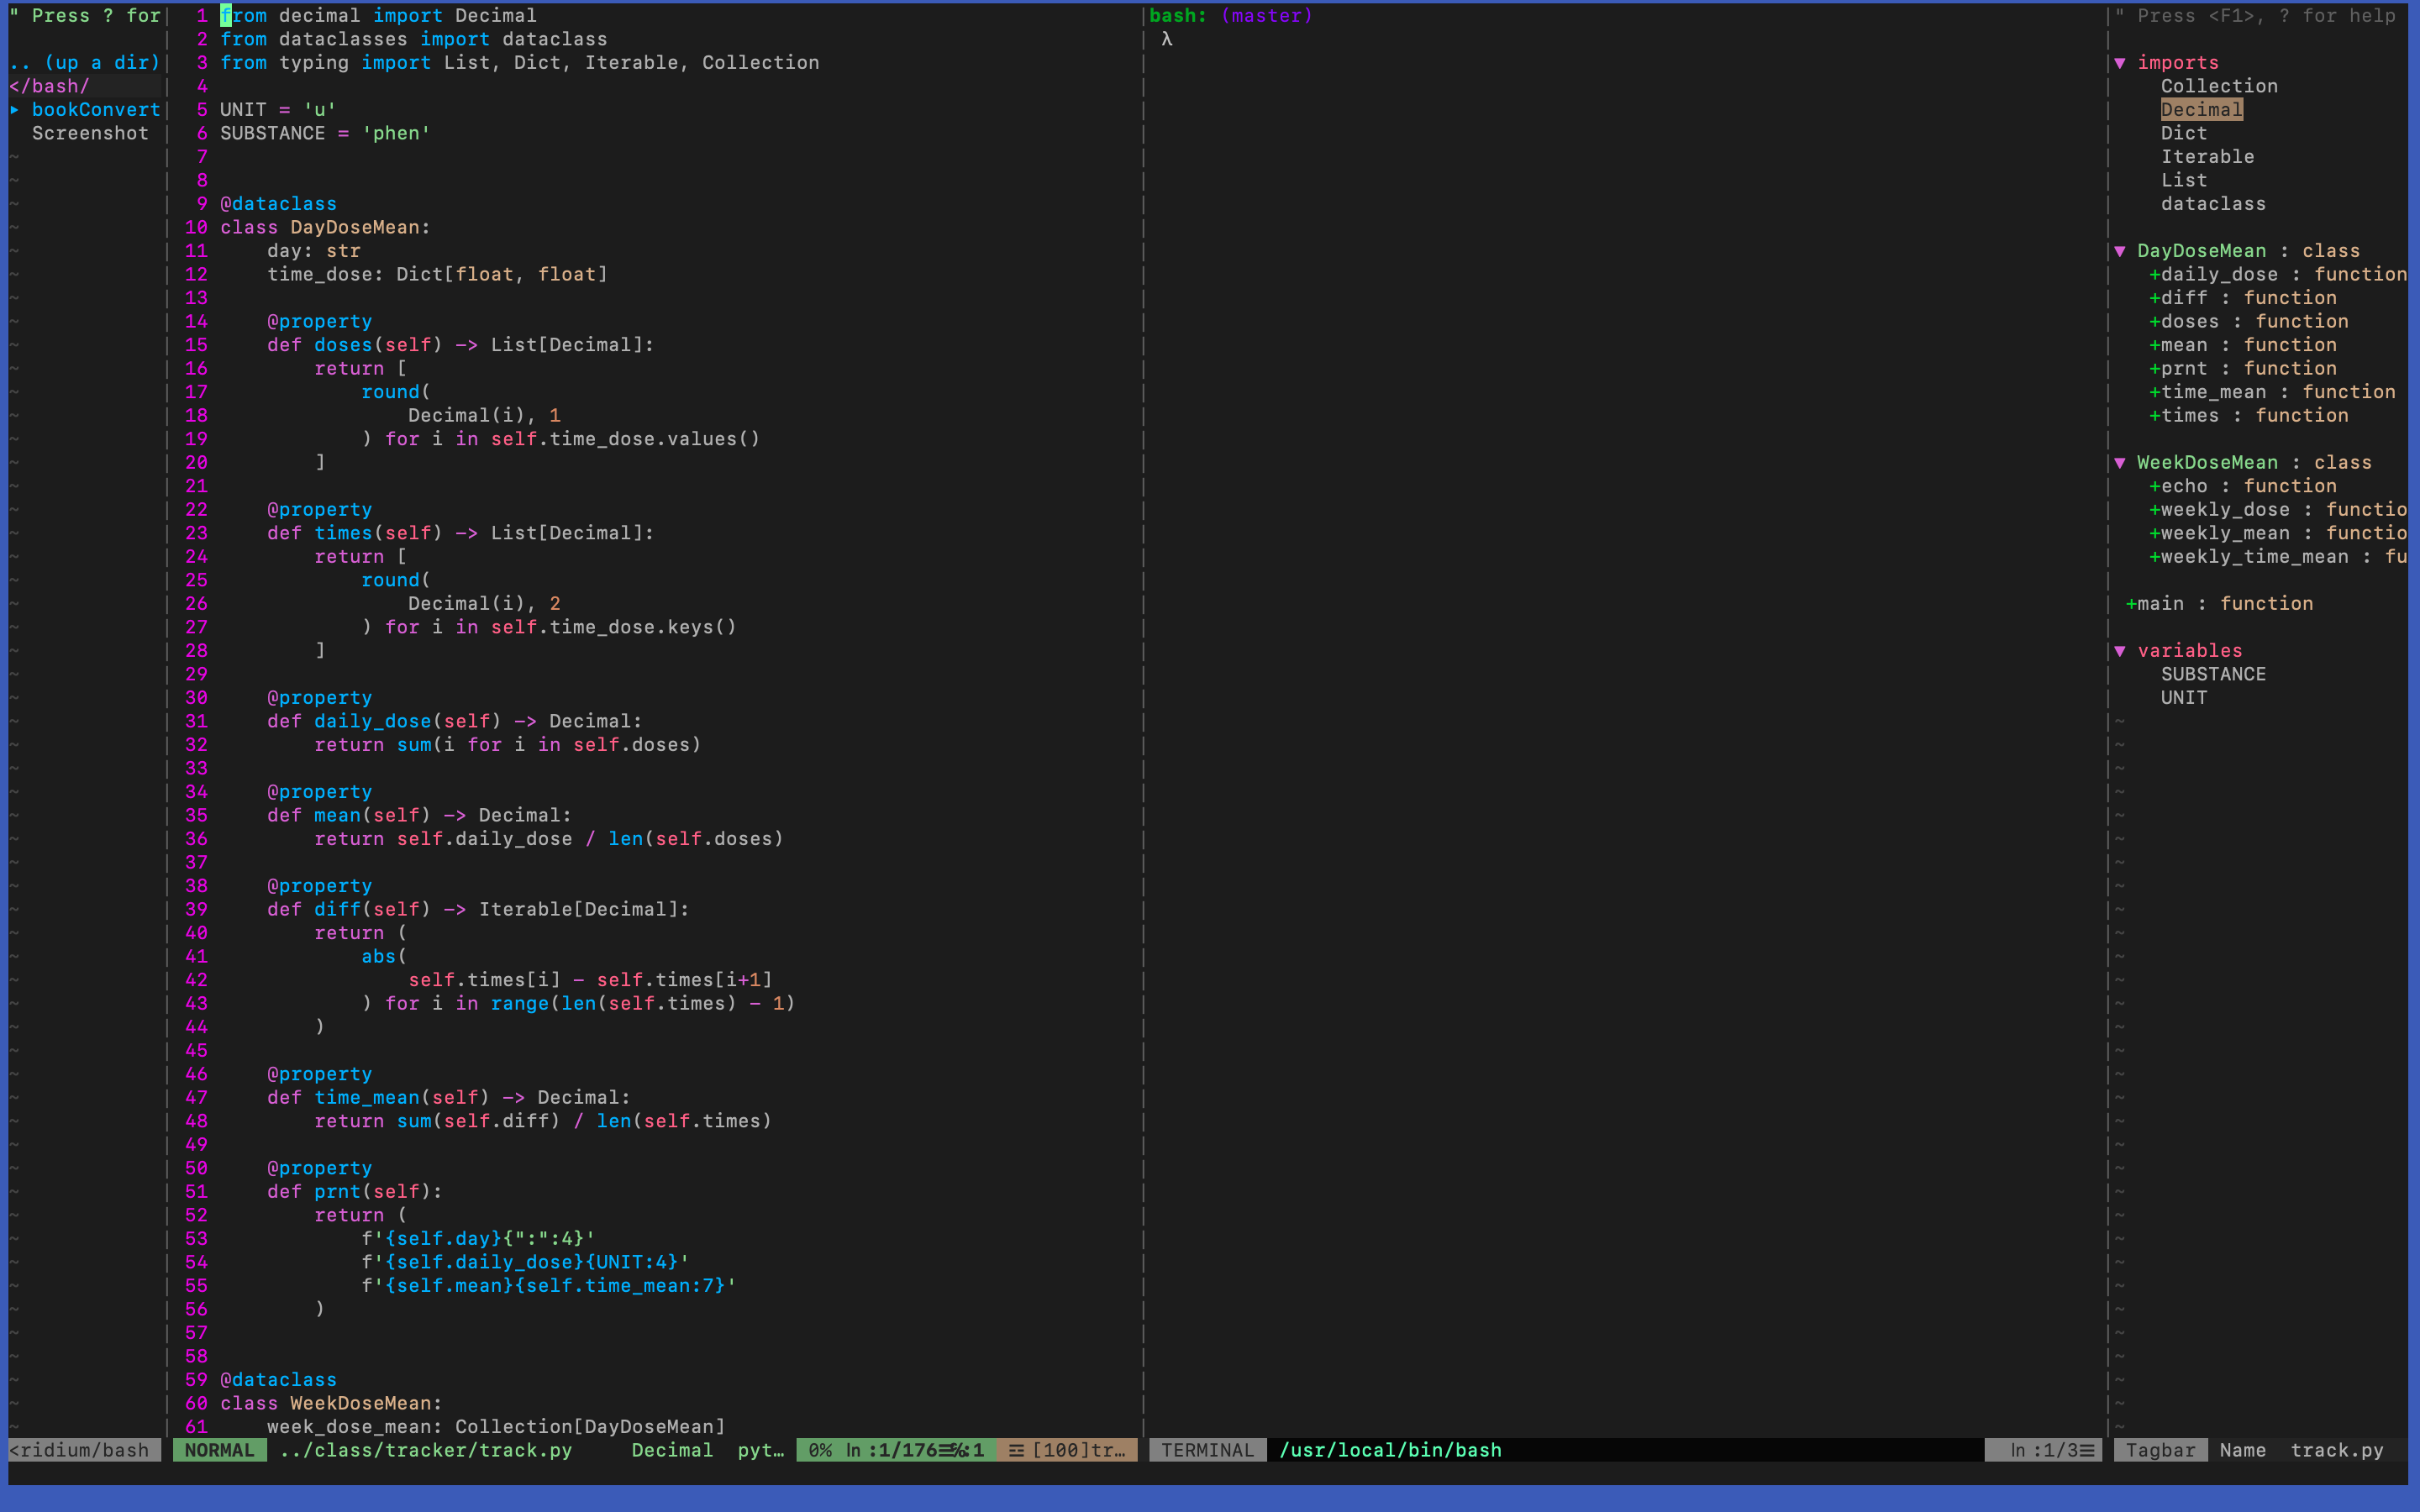The width and height of the screenshot is (2420, 1512).
Task: Go up a directory in NERDTree
Action: click(85, 63)
